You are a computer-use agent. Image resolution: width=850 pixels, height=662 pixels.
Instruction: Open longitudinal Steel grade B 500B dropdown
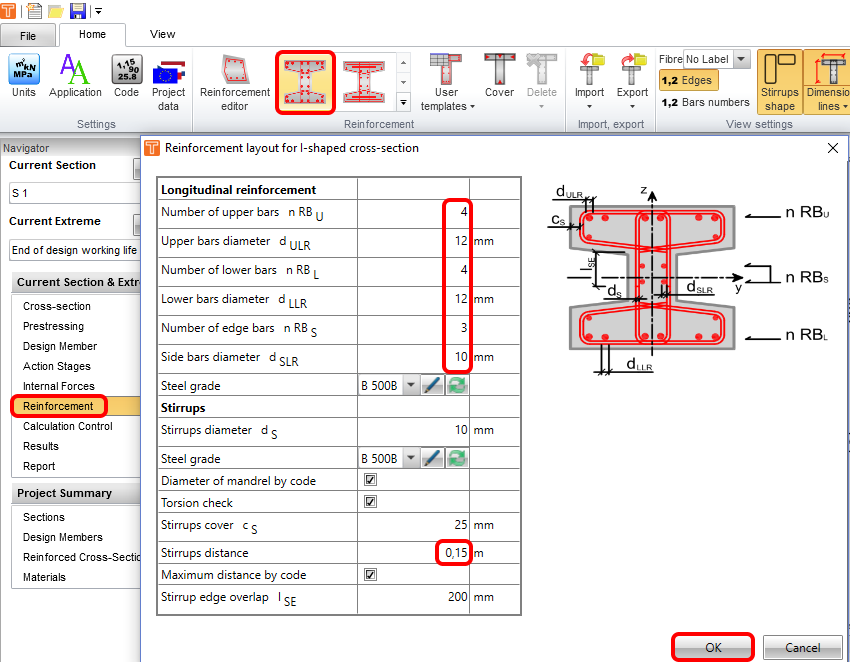point(410,386)
